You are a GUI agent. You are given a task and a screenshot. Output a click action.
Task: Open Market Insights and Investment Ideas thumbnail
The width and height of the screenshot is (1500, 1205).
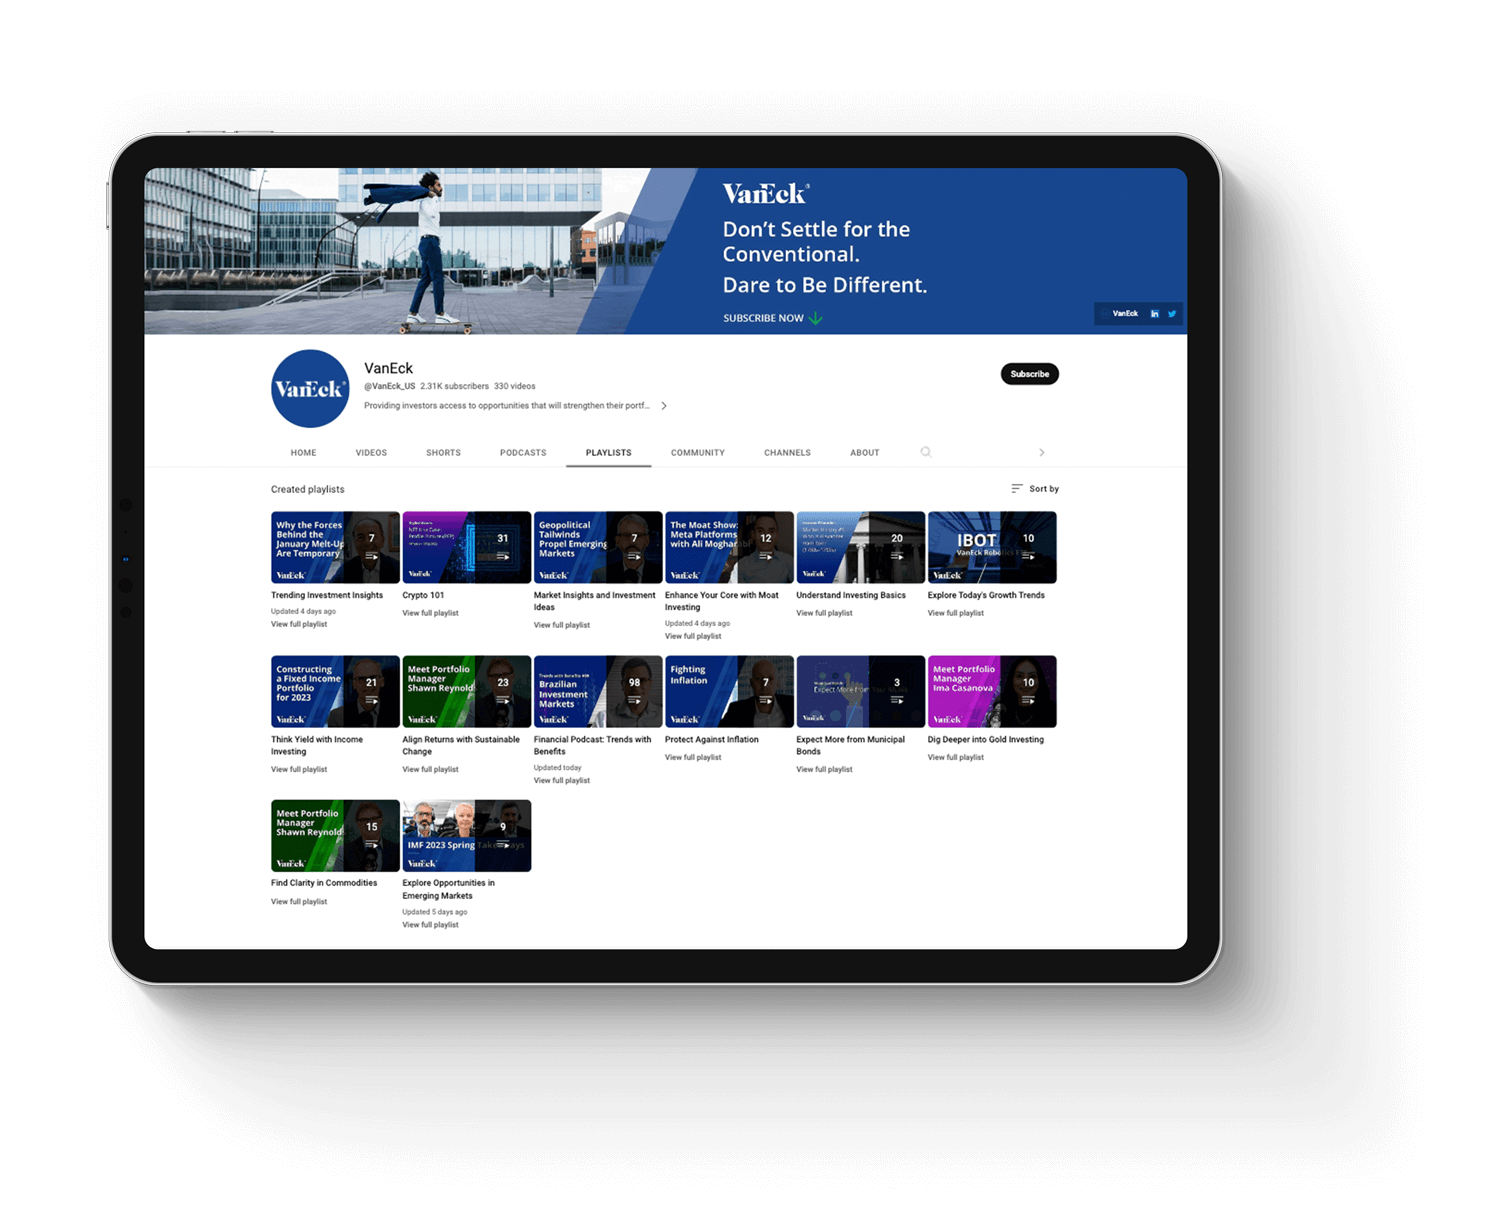(598, 547)
